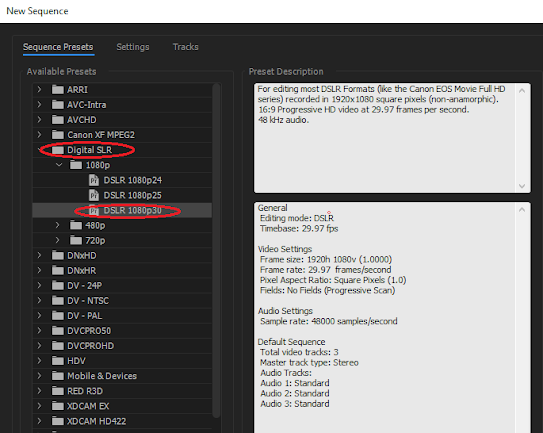Click the 720p folder icon
The height and width of the screenshot is (433, 543).
pos(76,240)
